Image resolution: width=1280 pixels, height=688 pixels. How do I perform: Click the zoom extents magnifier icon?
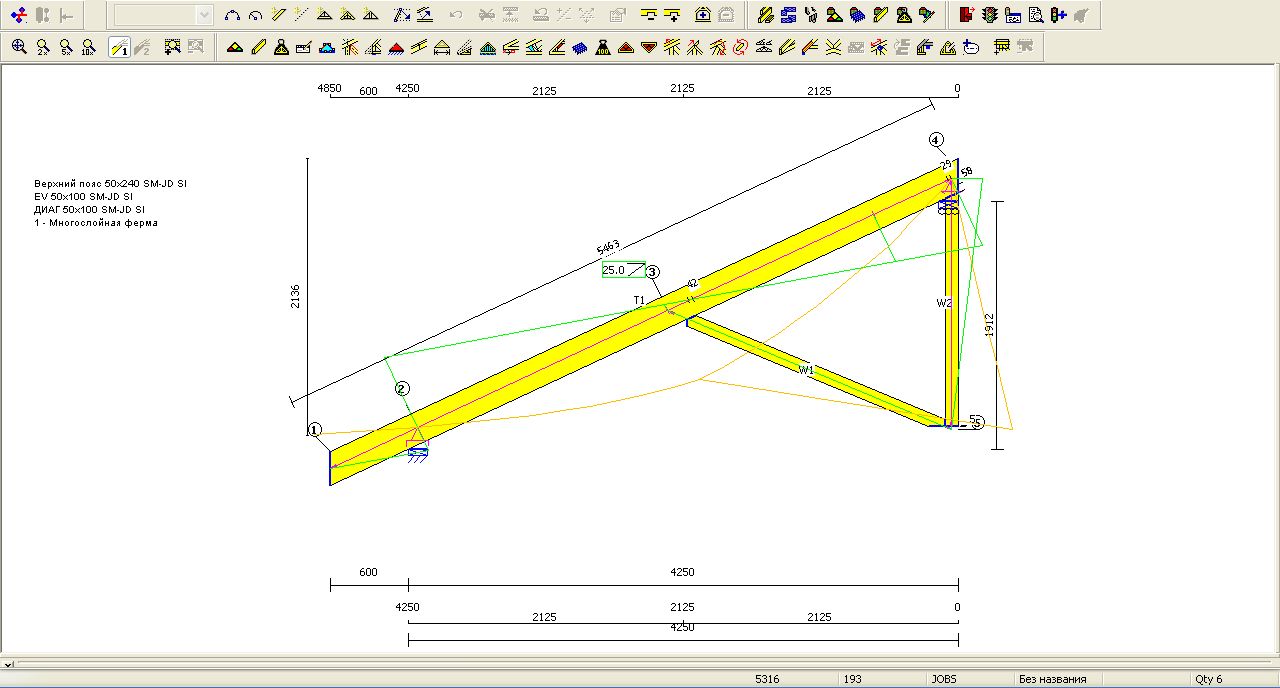pos(19,46)
